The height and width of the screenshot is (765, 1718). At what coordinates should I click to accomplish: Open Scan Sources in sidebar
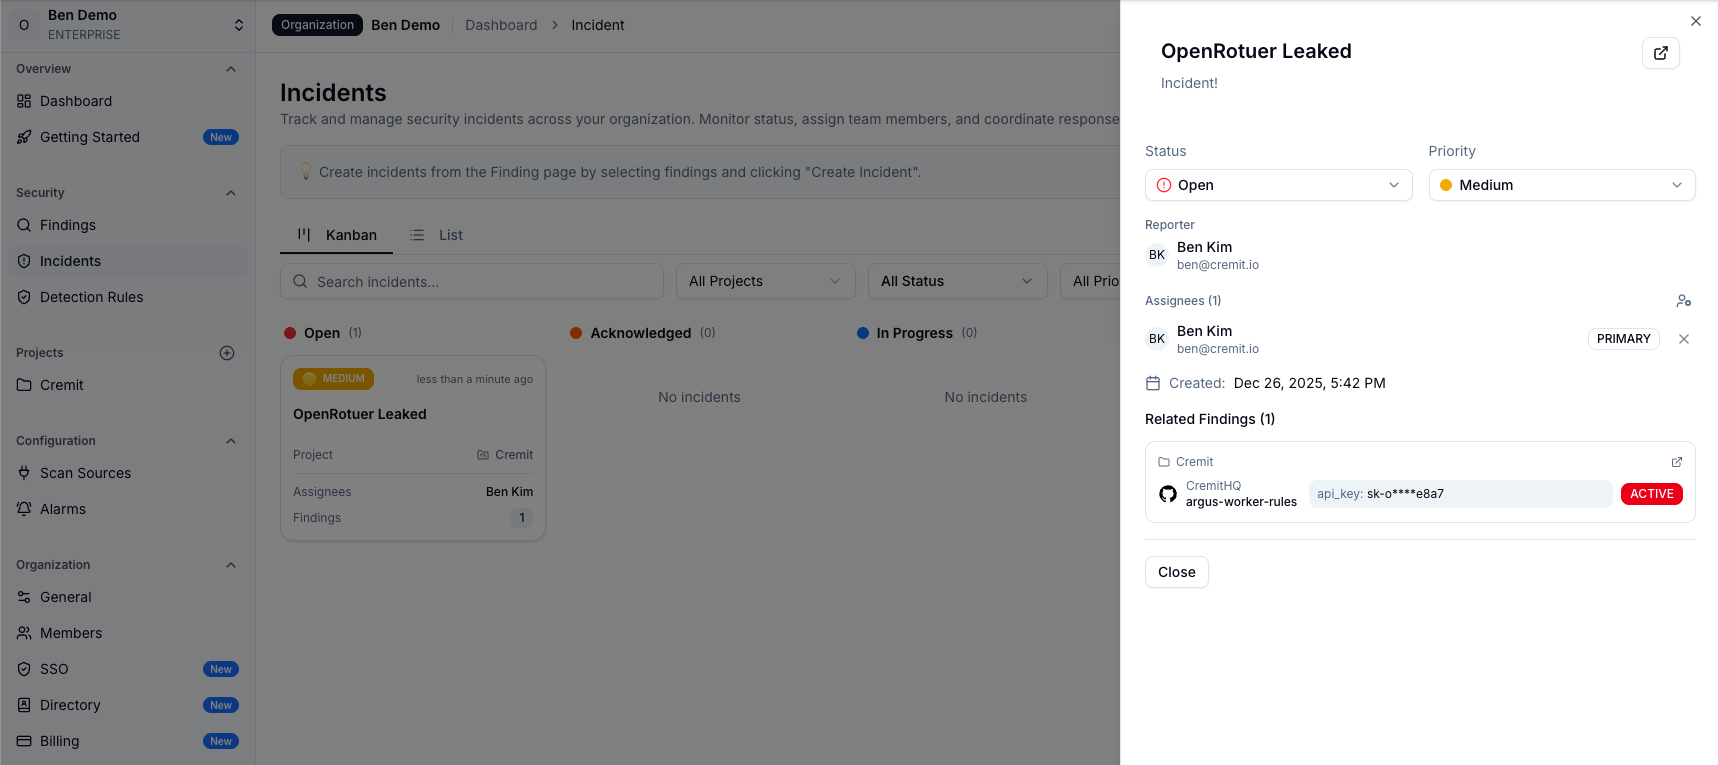127,473
